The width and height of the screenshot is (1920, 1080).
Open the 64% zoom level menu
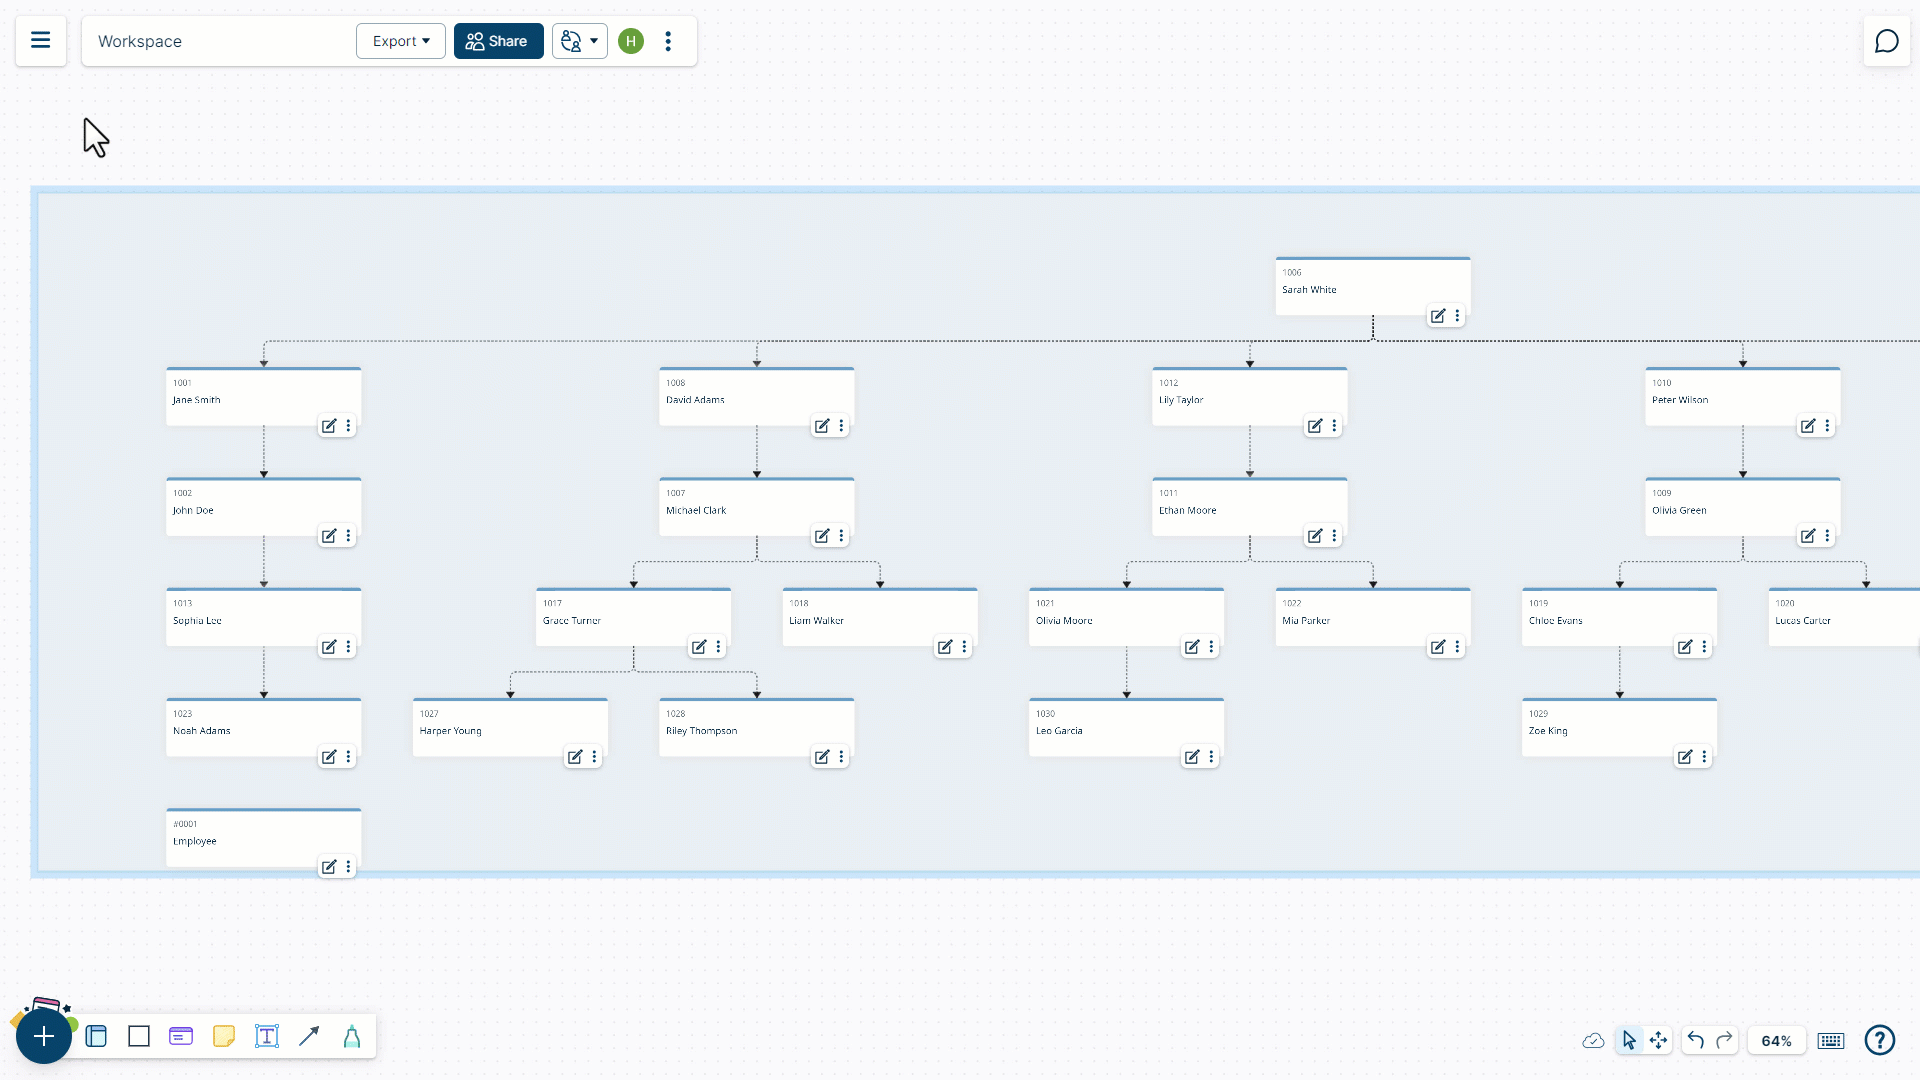[x=1776, y=1041]
